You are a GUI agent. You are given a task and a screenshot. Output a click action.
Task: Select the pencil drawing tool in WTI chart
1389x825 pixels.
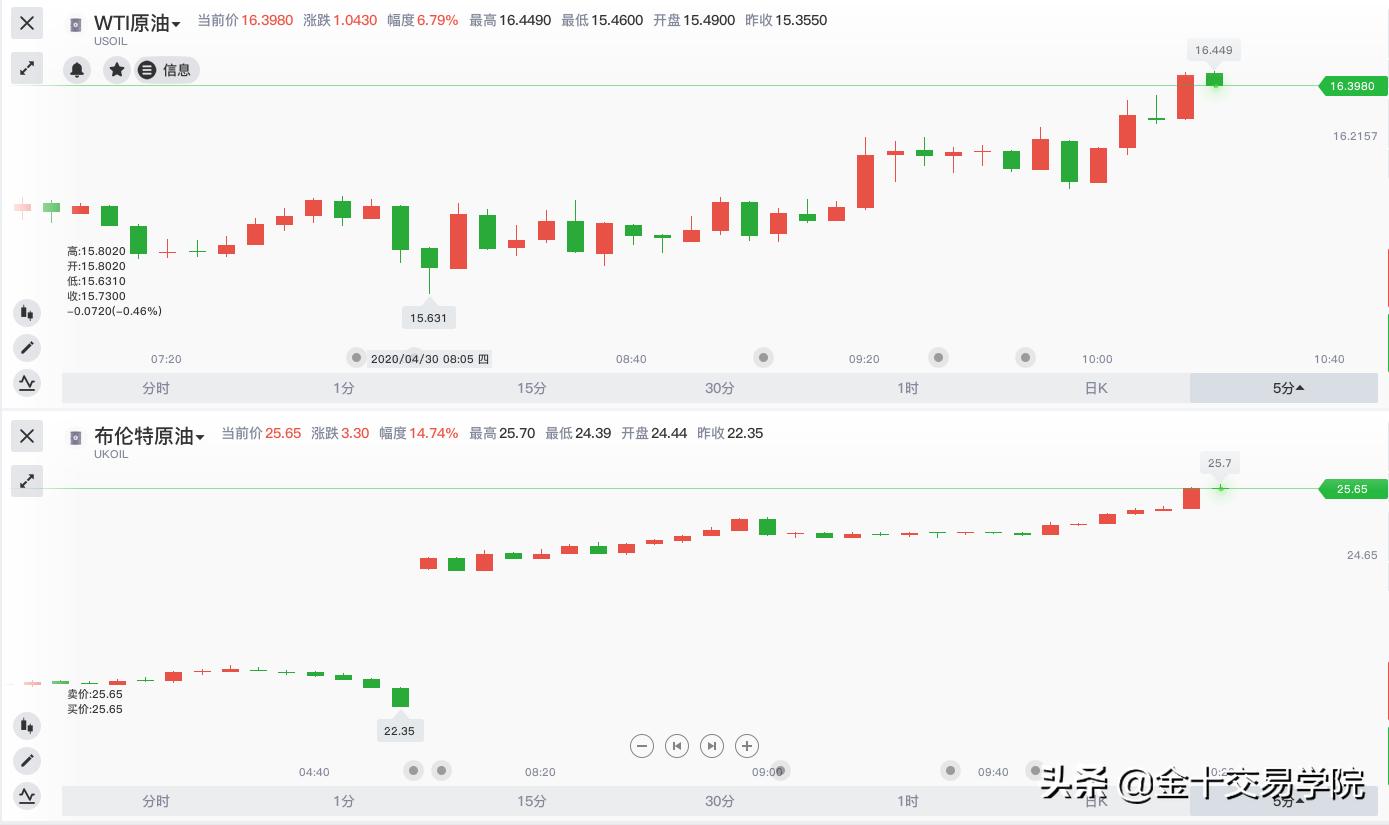pos(27,348)
